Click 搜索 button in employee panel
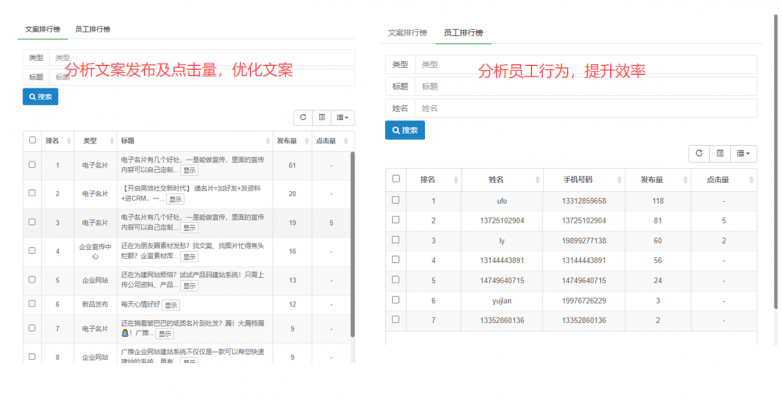The width and height of the screenshot is (782, 400). tap(405, 130)
